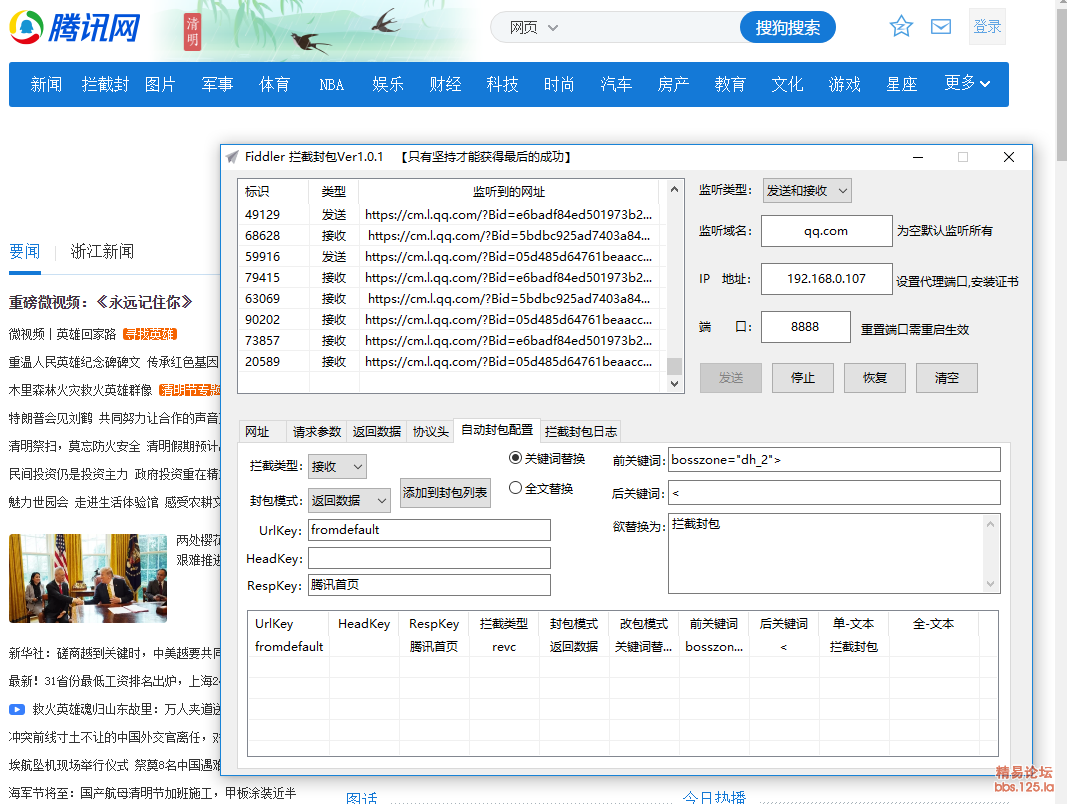This screenshot has width=1067, height=804.
Task: Switch to the 要闻 news tab
Action: point(24,252)
